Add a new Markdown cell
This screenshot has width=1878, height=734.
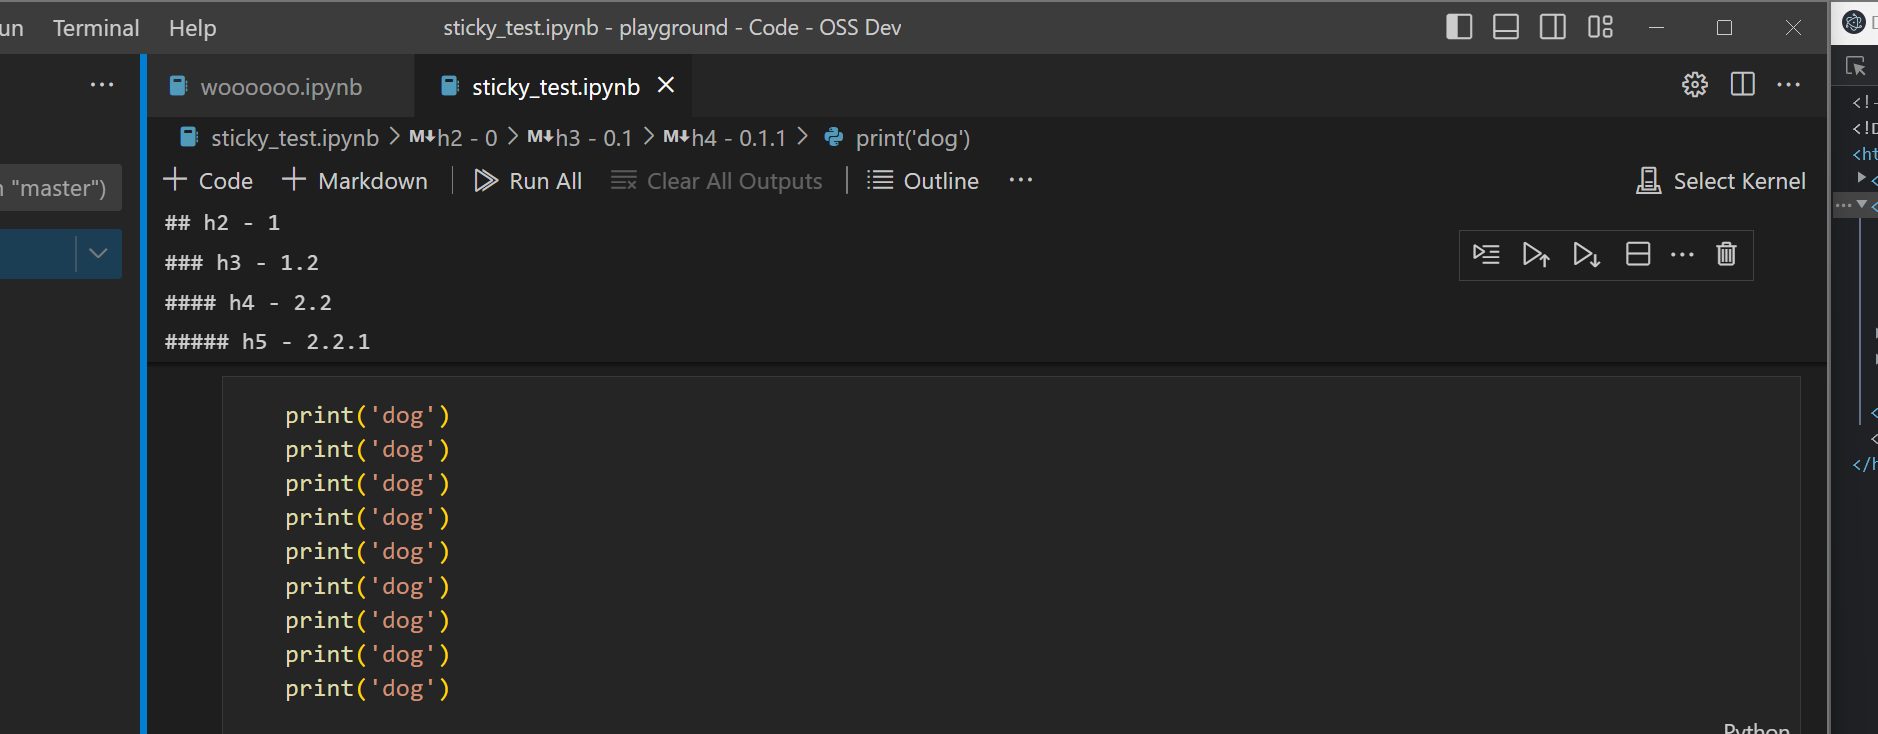[x=355, y=181]
